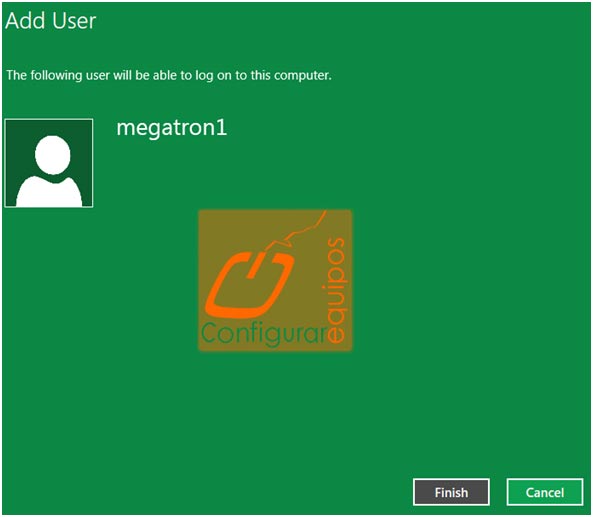Click the Finish button
593x517 pixels.
pos(451,492)
